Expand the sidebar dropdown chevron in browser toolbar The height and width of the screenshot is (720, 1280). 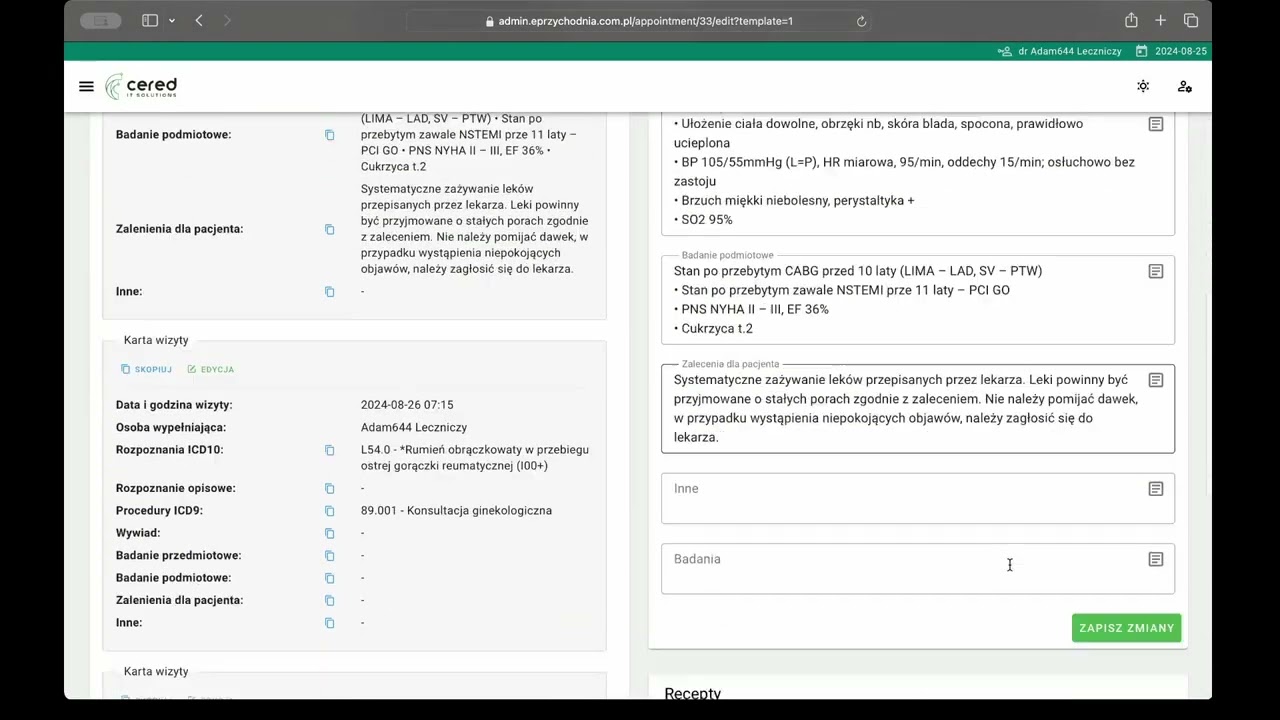tap(172, 21)
